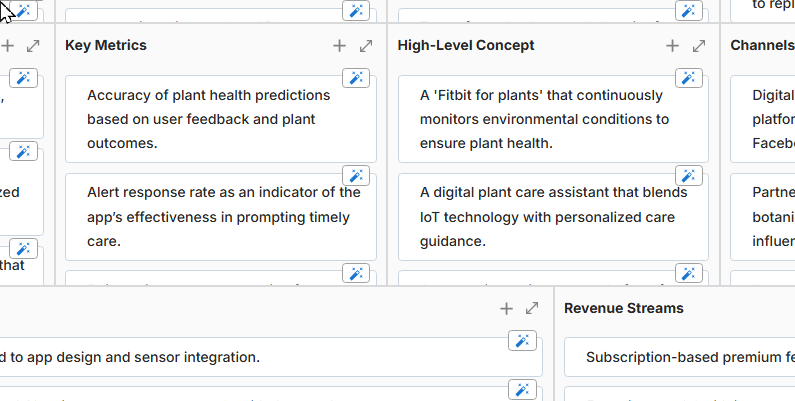This screenshot has height=401, width=795.
Task: Expand section left of Revenue Streams
Action: pos(533,309)
